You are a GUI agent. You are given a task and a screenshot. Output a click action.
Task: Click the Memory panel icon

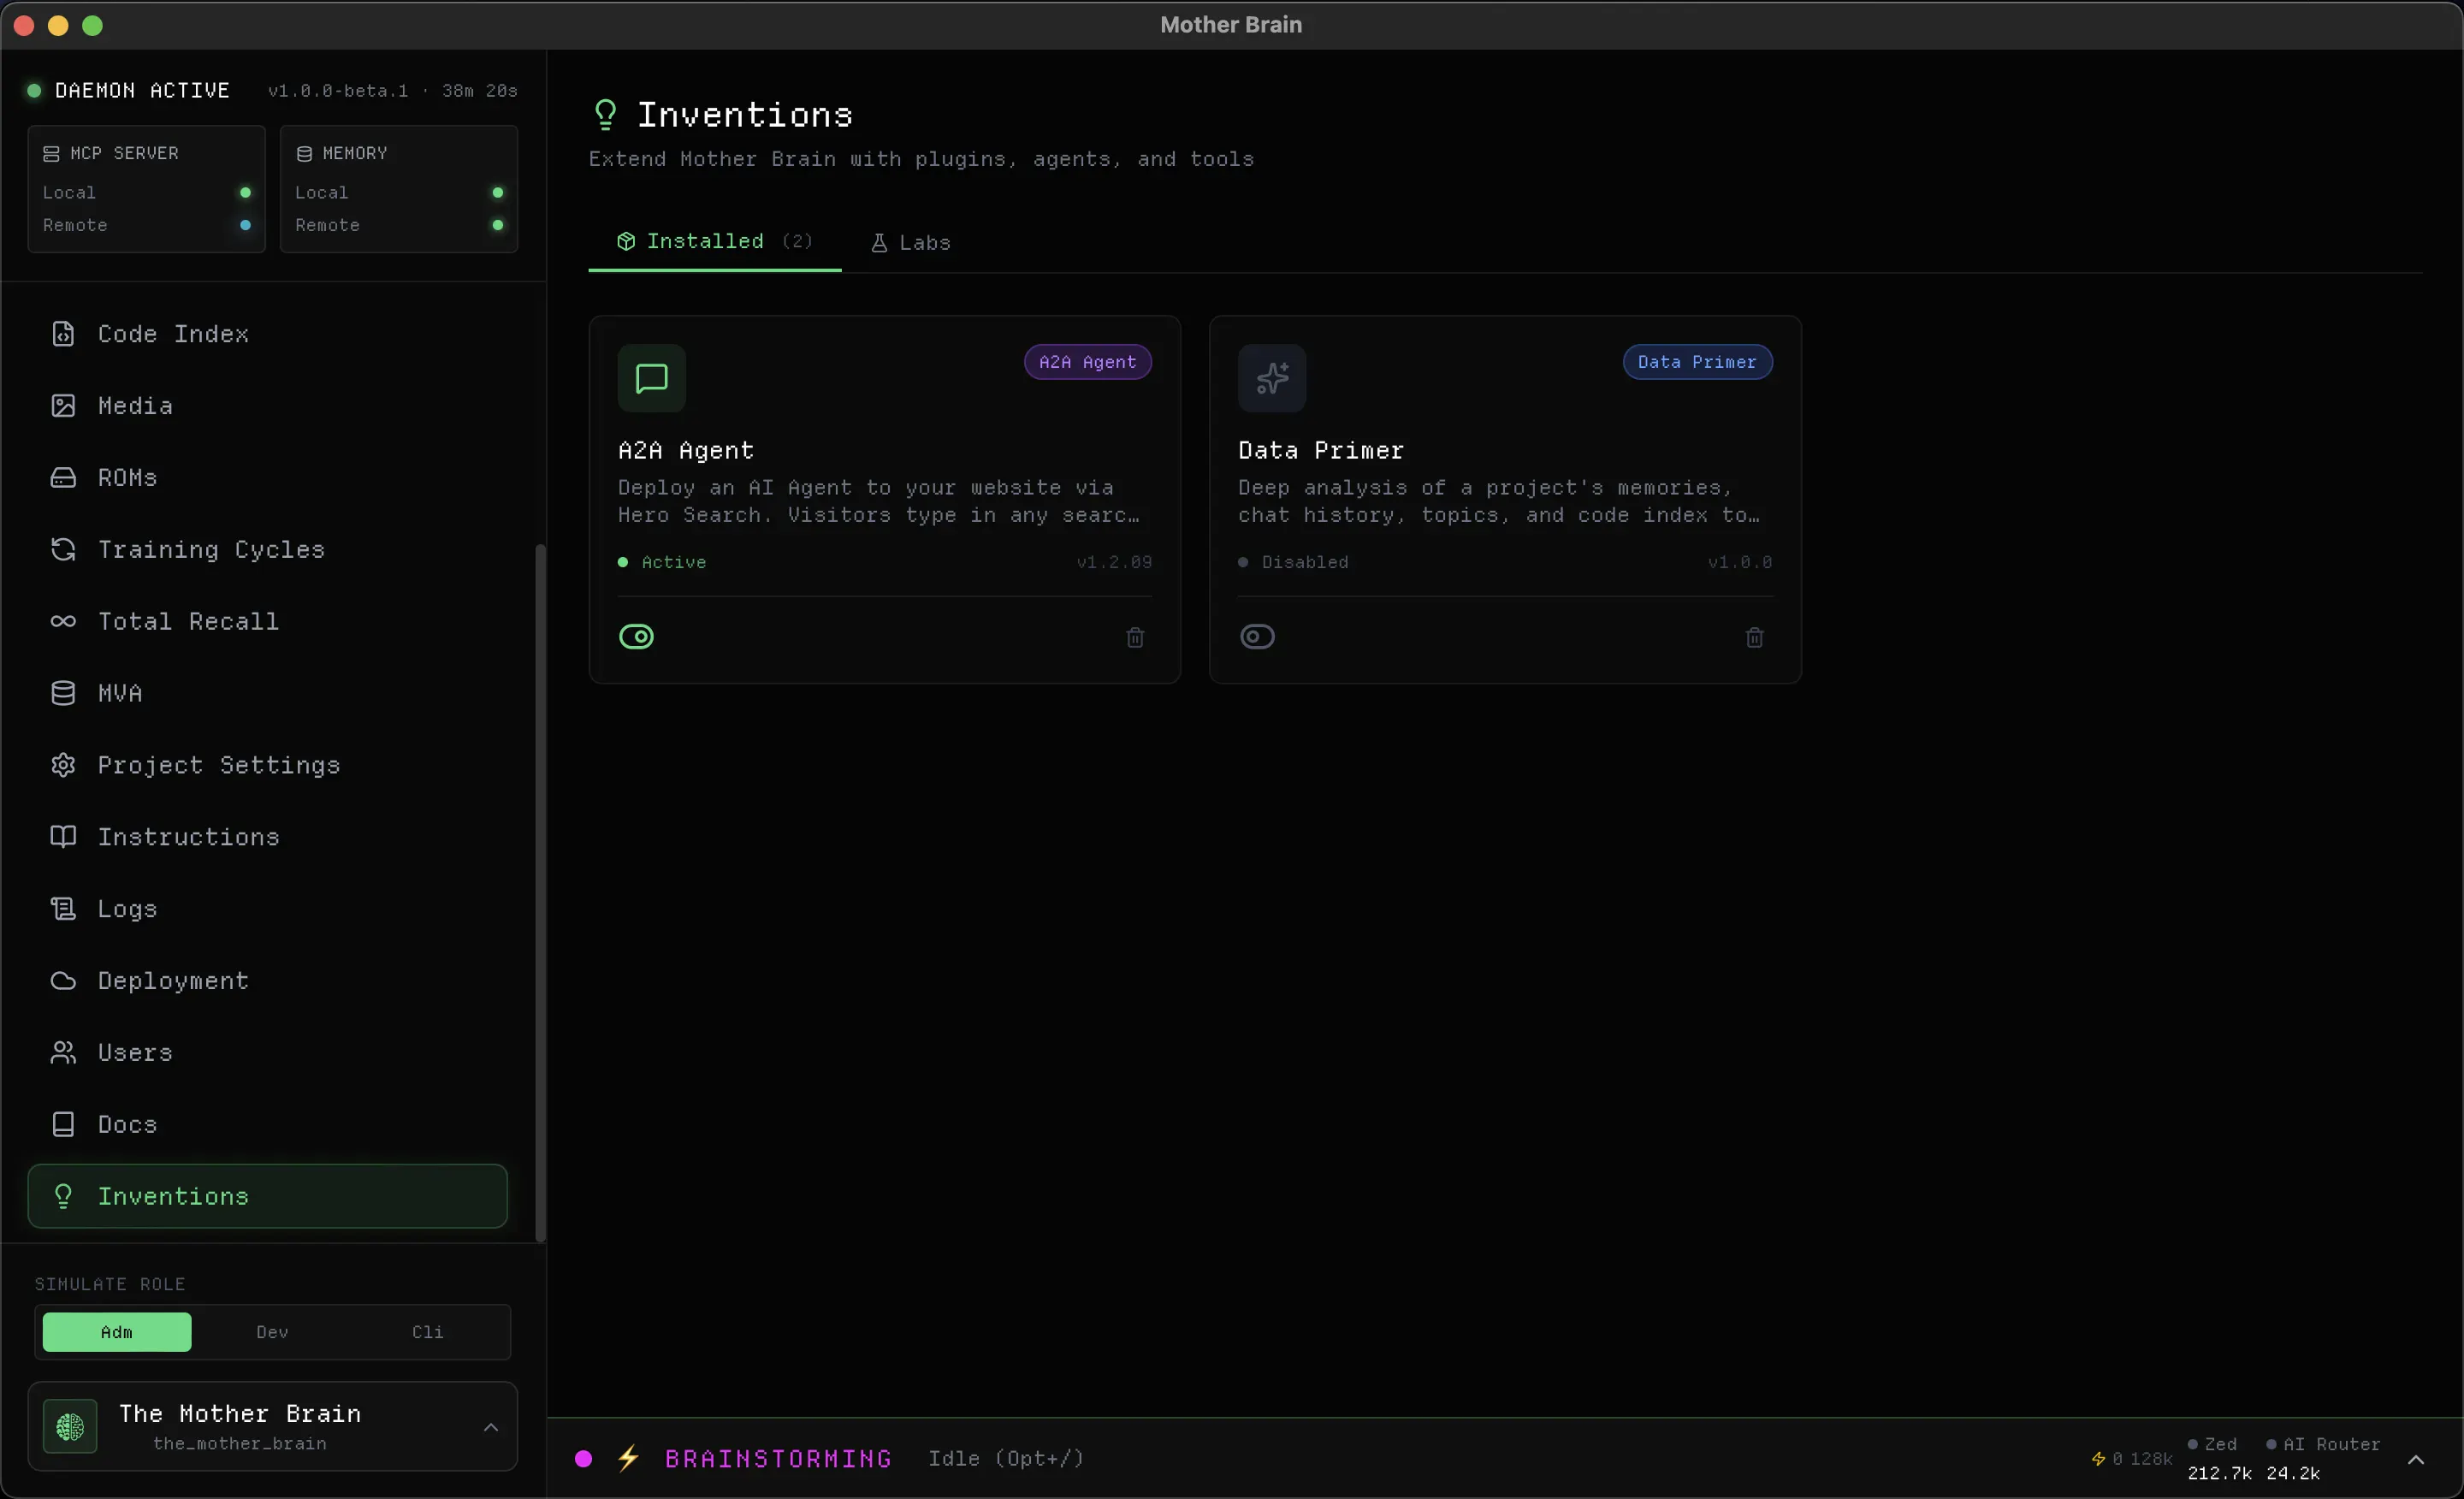[x=304, y=154]
